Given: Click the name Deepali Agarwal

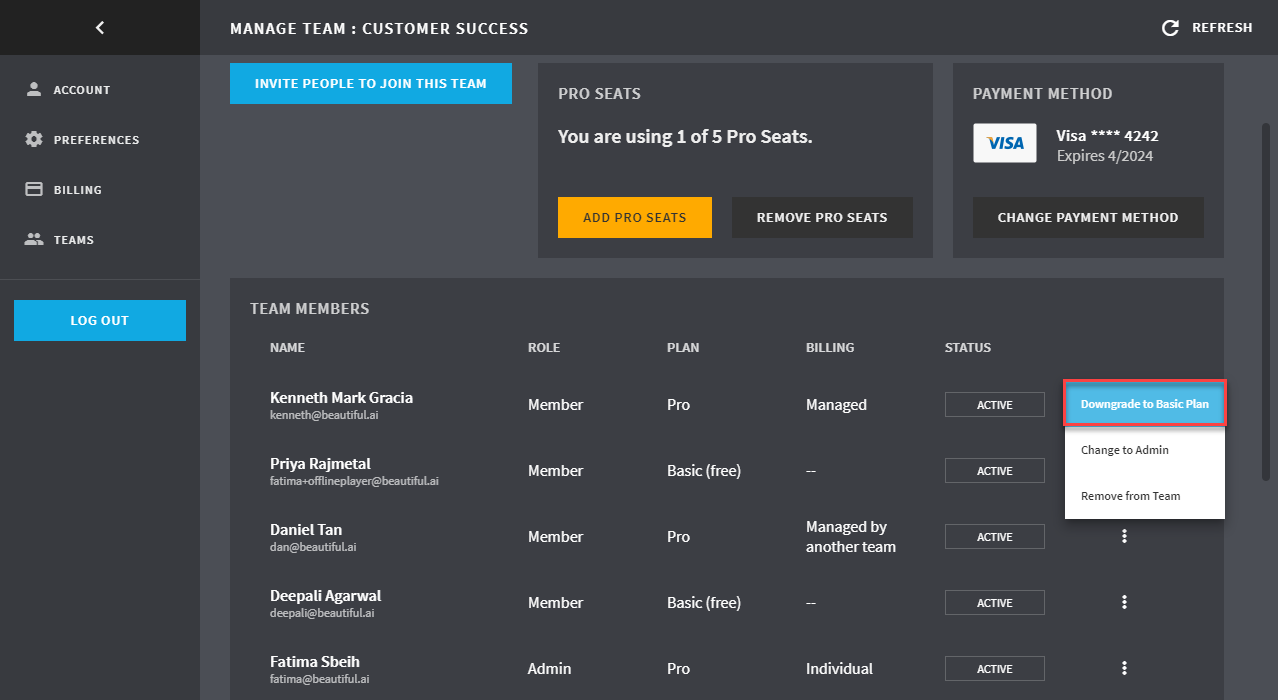Looking at the screenshot, I should pyautogui.click(x=325, y=595).
